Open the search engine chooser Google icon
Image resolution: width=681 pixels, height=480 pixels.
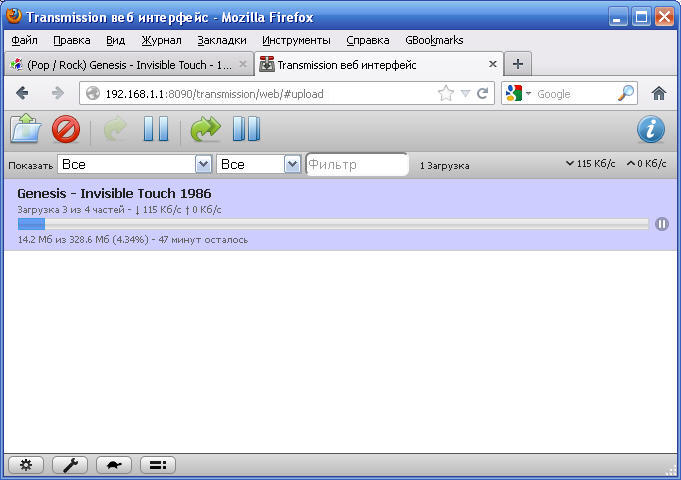518,93
